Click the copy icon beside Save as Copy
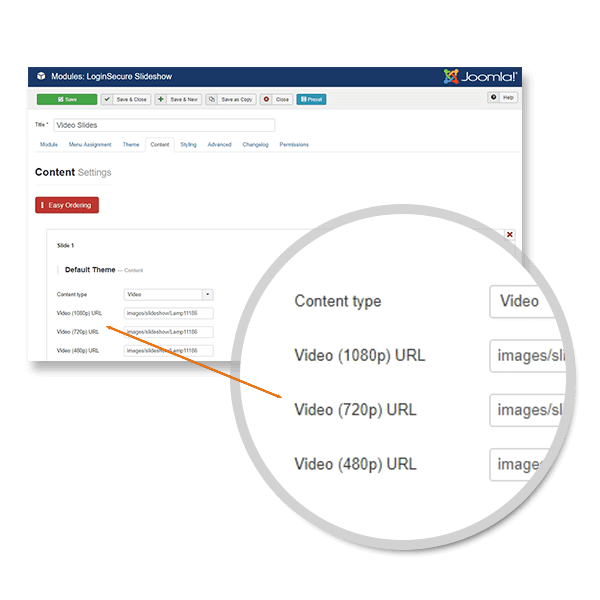 [212, 99]
